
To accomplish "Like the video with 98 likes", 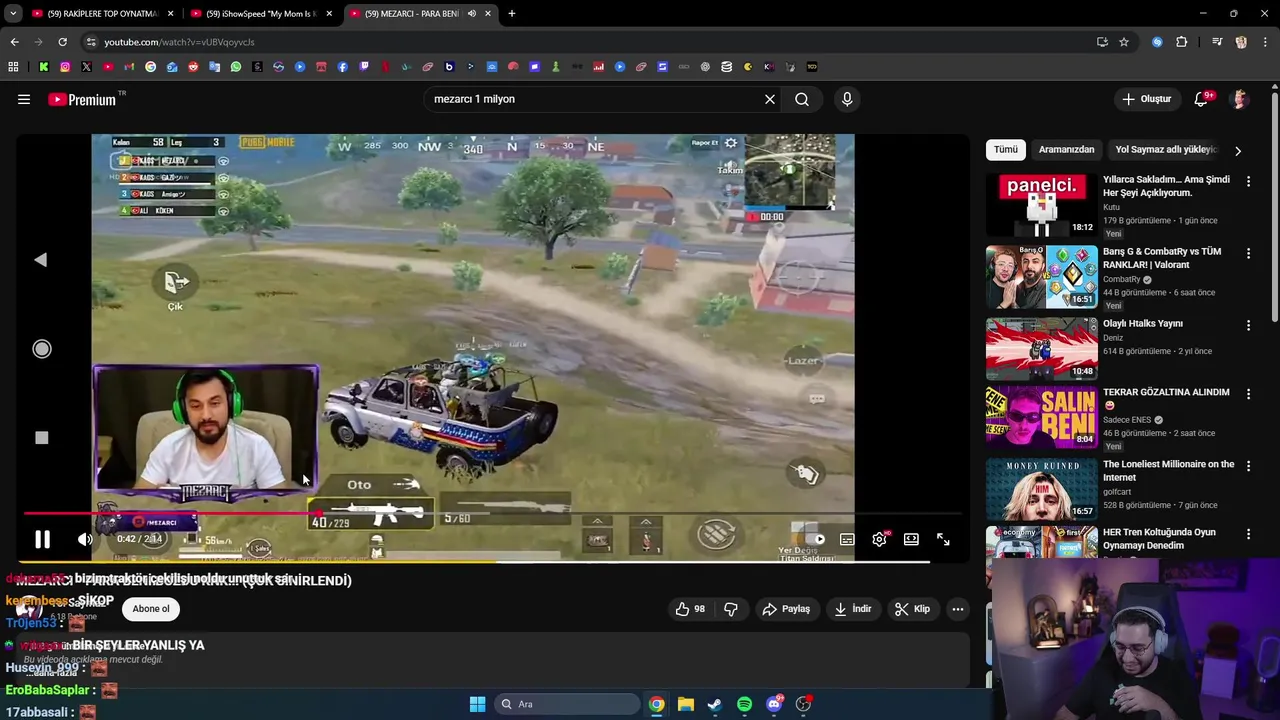I will point(690,609).
